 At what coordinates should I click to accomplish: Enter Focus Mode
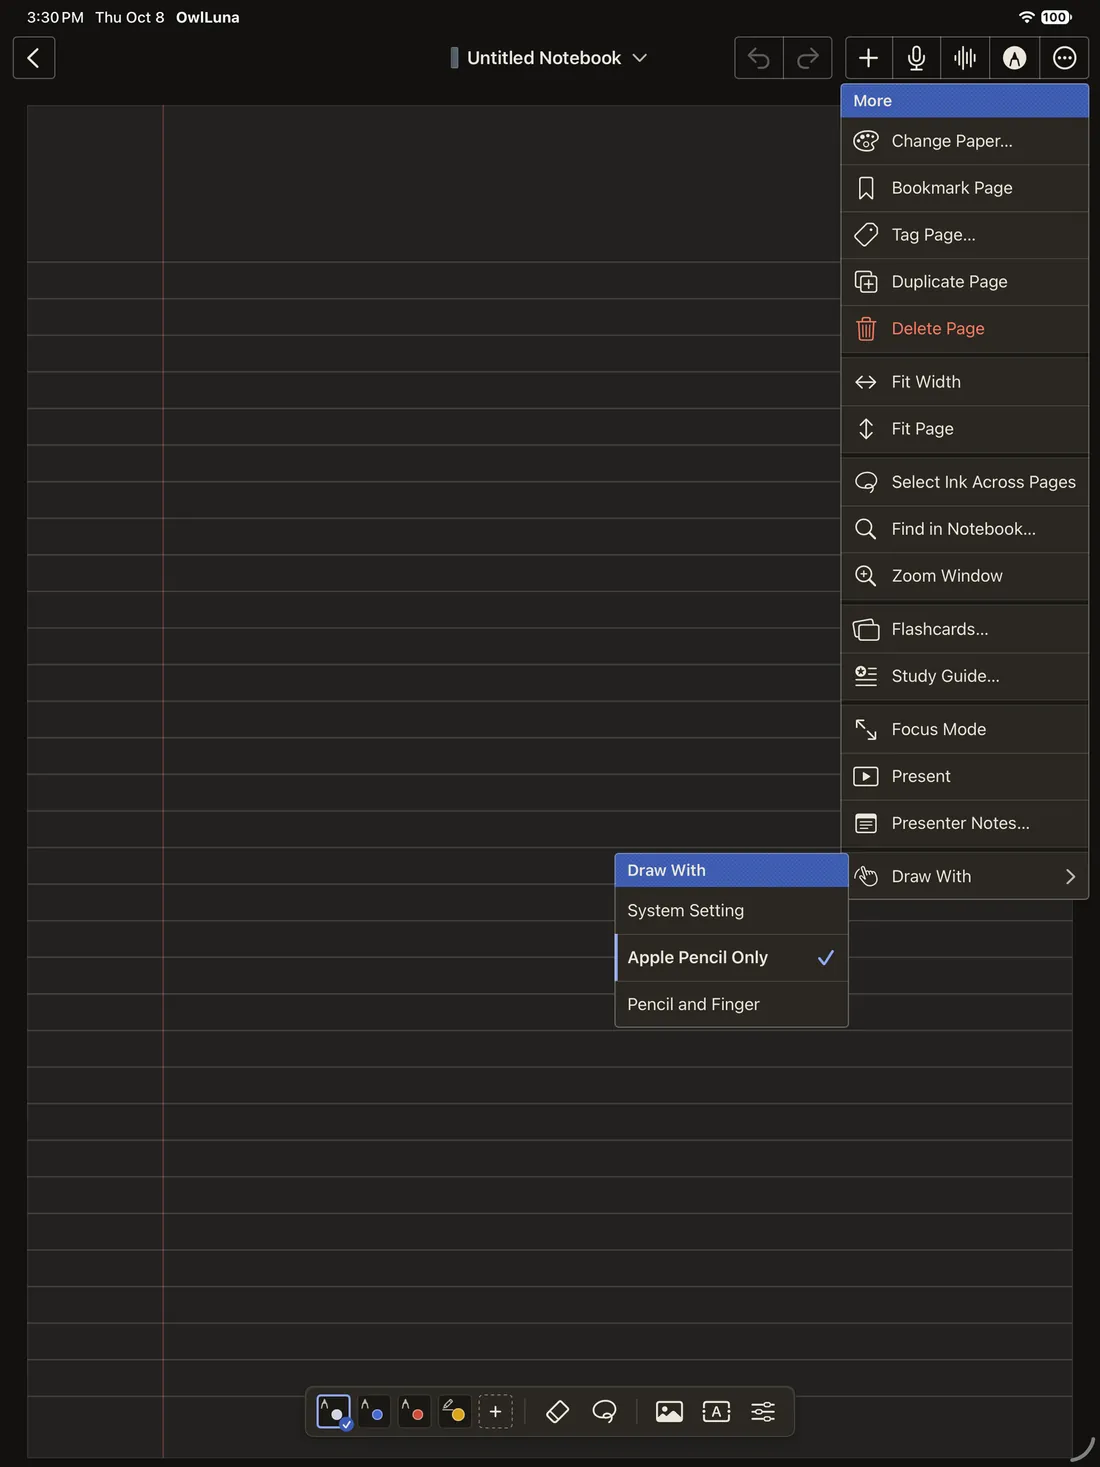pos(964,729)
